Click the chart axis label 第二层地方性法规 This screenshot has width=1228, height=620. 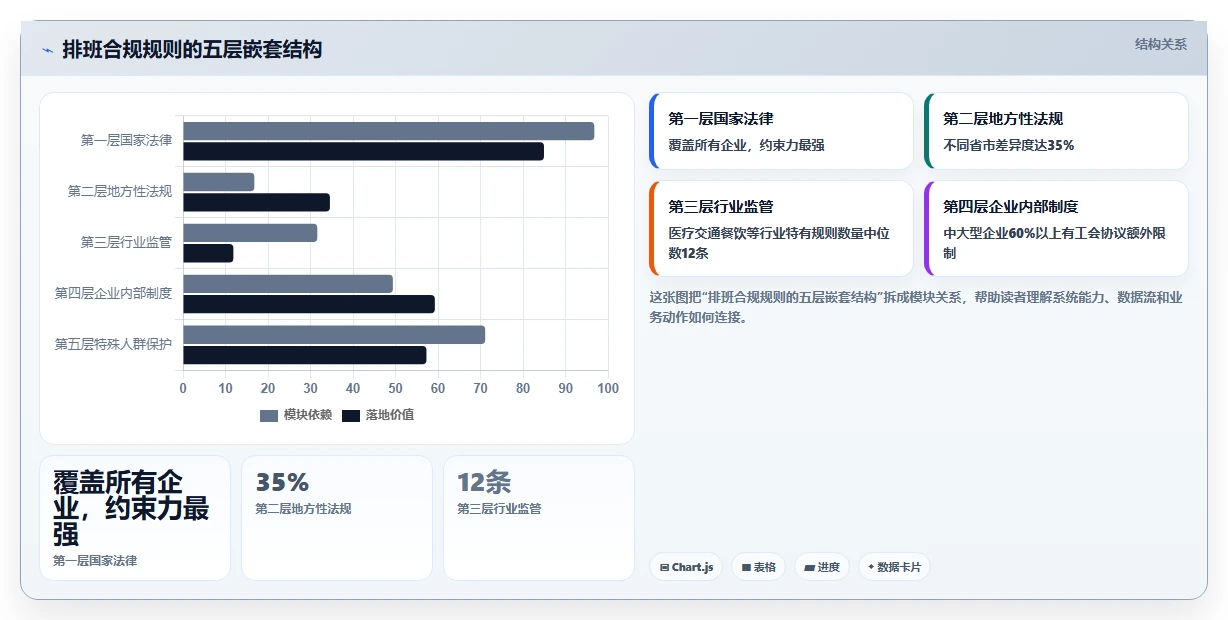[x=120, y=192]
